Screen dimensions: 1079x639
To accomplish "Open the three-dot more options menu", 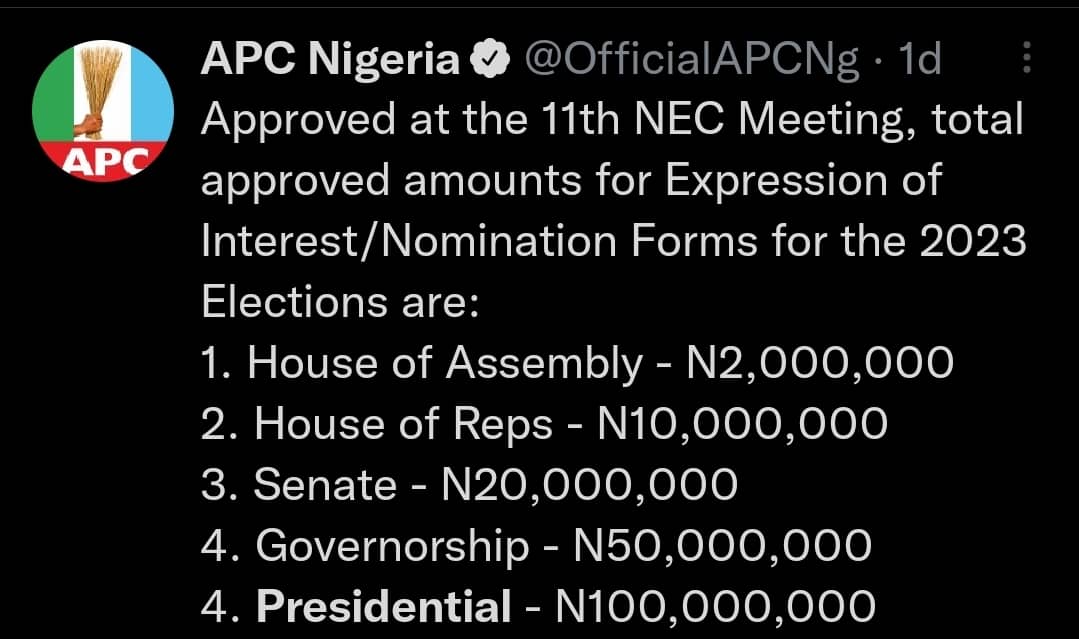I will (x=1027, y=60).
